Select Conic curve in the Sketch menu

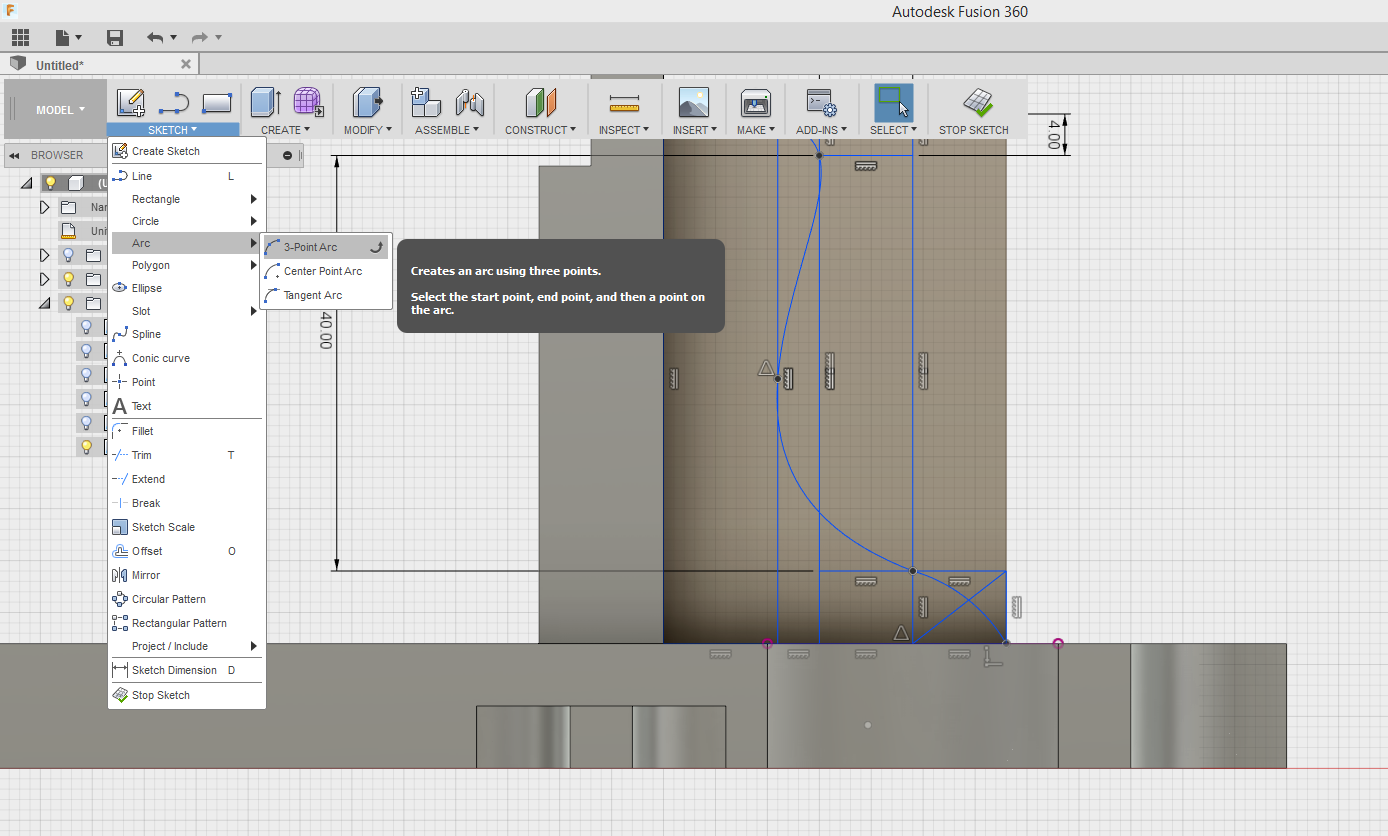[186, 358]
